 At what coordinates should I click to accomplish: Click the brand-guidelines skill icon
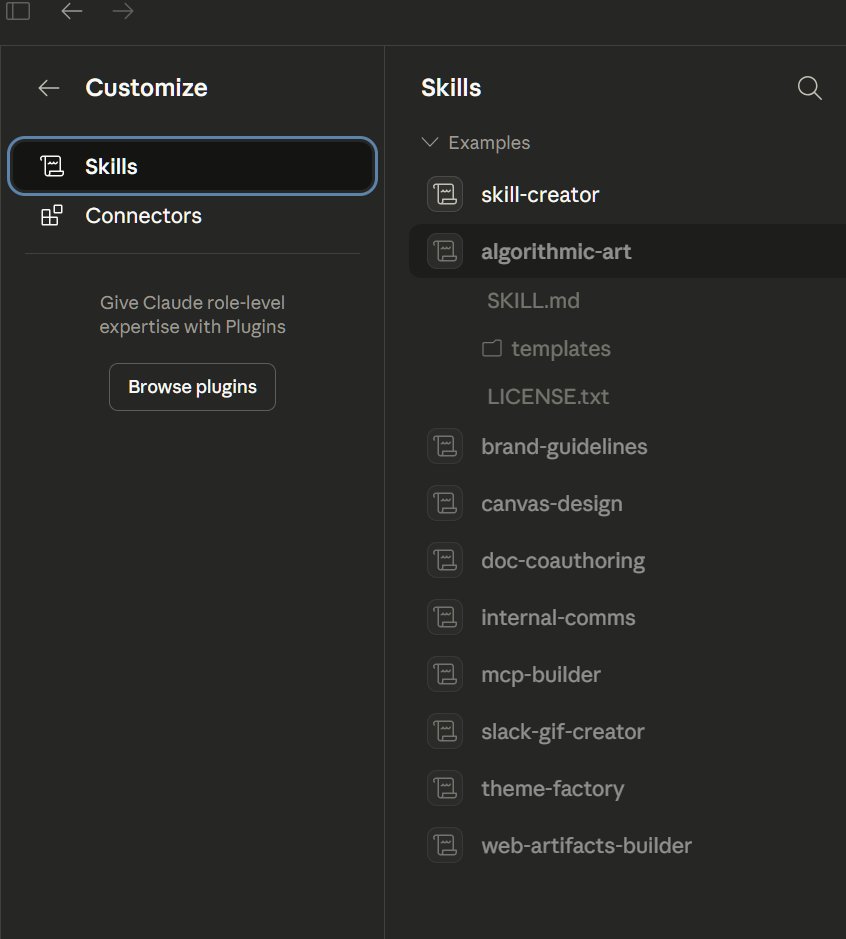[444, 446]
